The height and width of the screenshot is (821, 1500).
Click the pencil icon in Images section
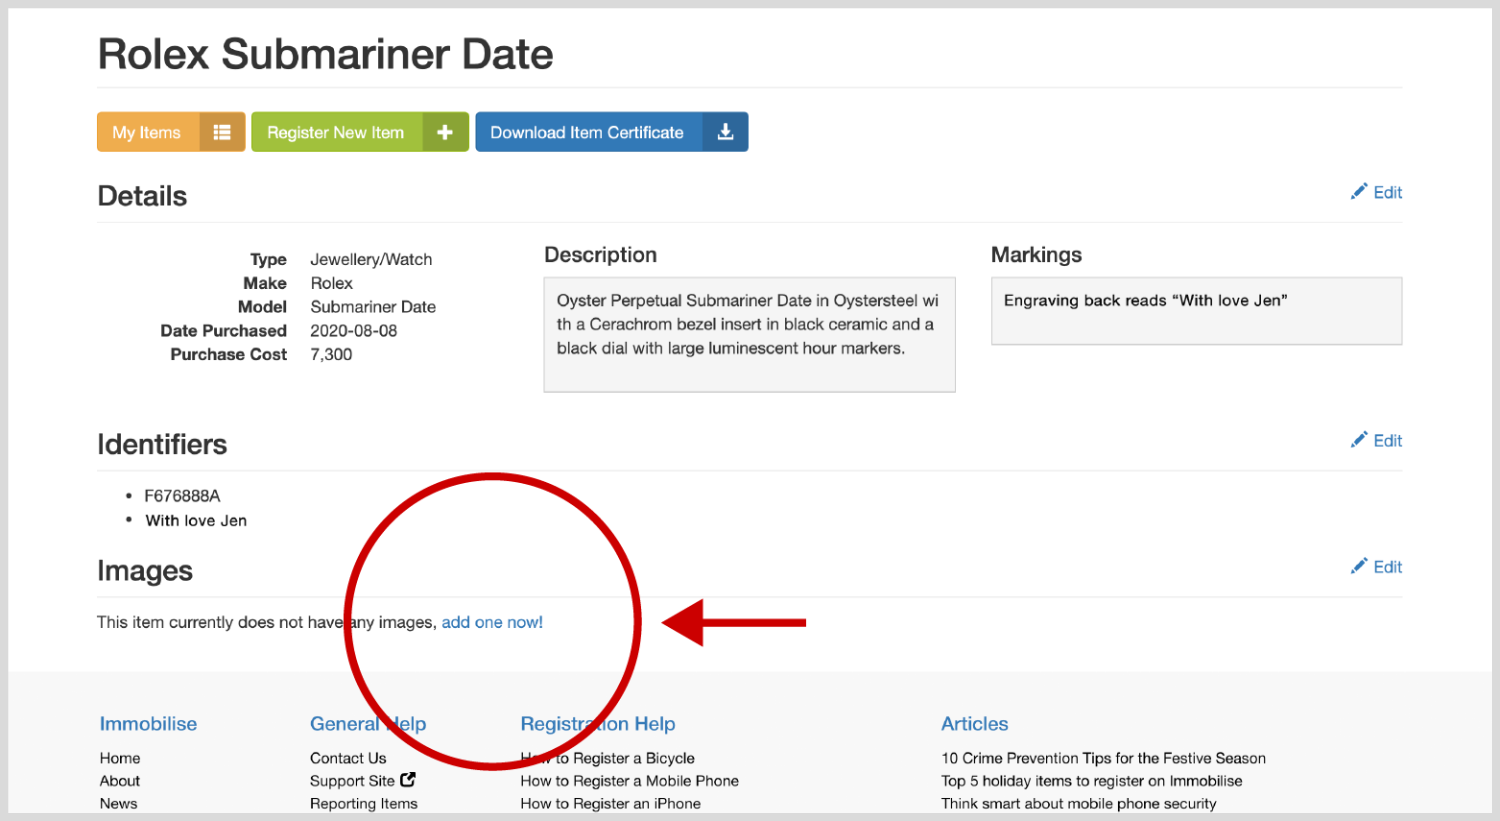tap(1359, 567)
